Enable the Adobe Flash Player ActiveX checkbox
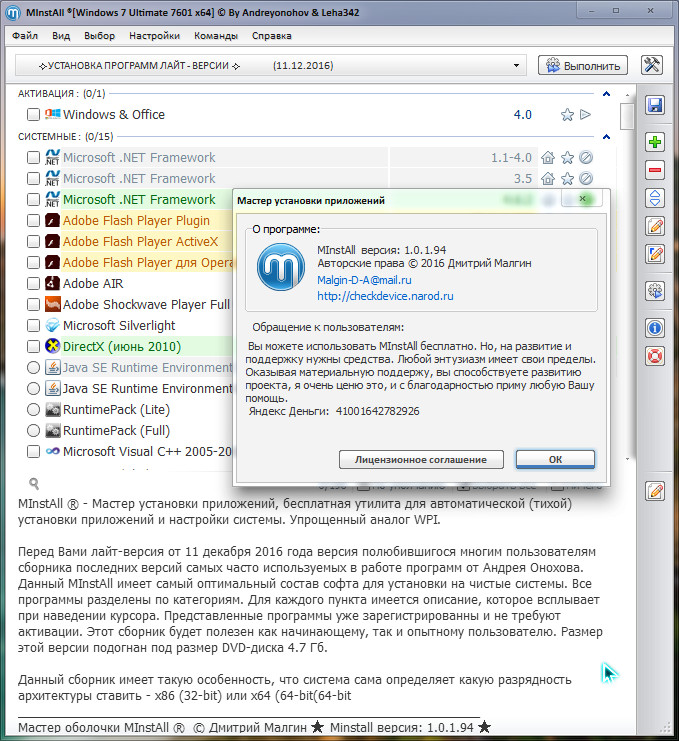The height and width of the screenshot is (741, 679). (33, 241)
